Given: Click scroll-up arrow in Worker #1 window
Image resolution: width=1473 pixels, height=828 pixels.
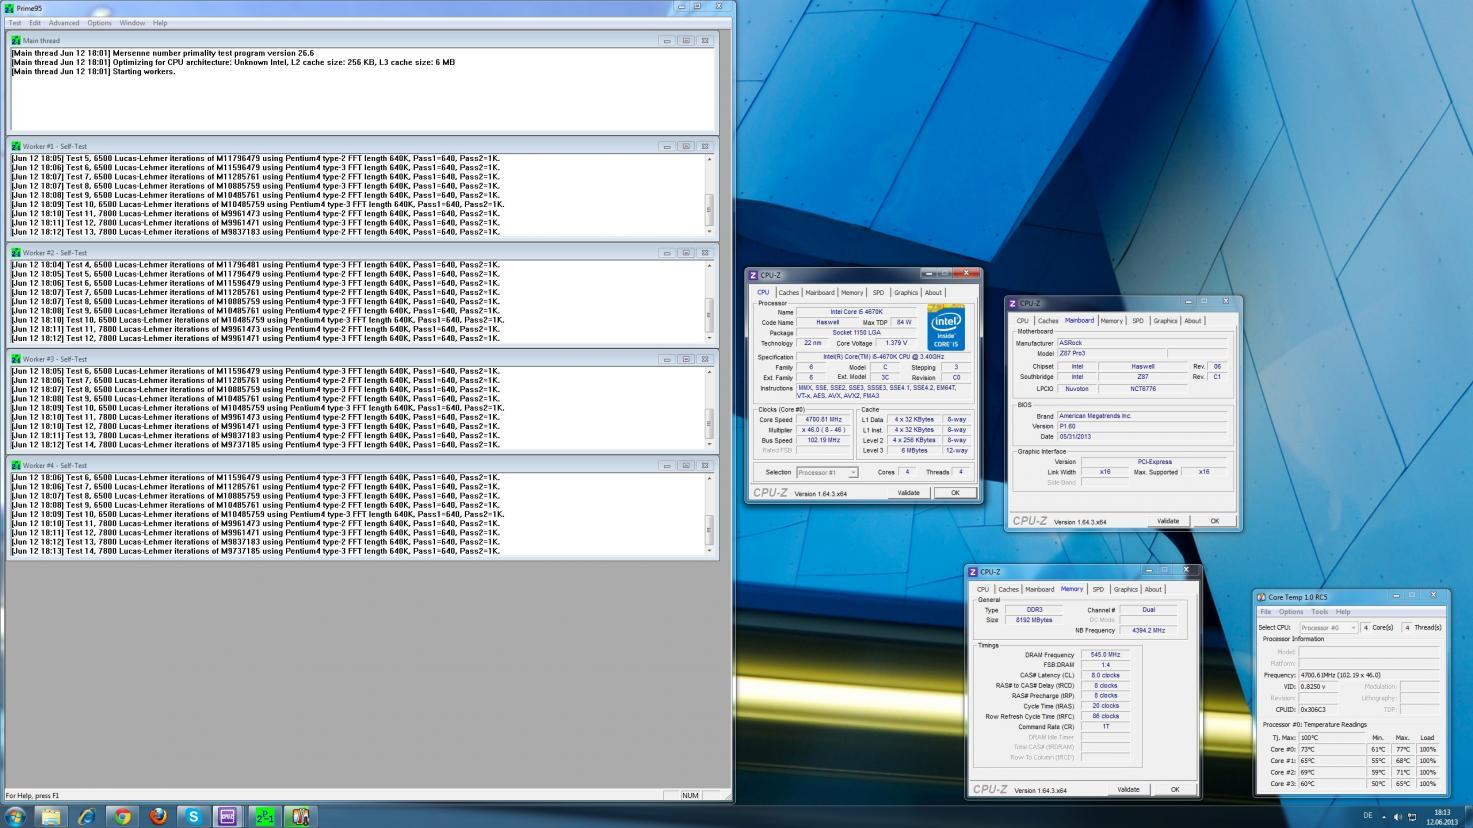Looking at the screenshot, I should (x=710, y=158).
